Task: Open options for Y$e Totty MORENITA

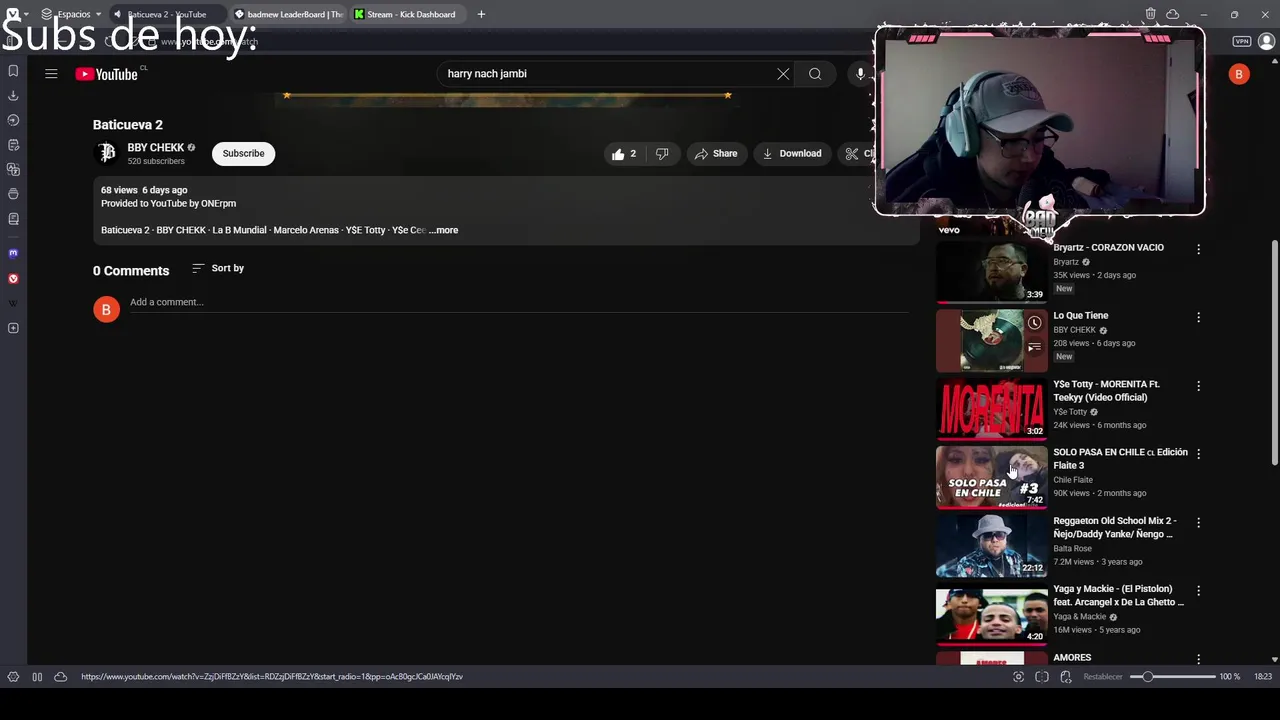Action: pyautogui.click(x=1198, y=386)
